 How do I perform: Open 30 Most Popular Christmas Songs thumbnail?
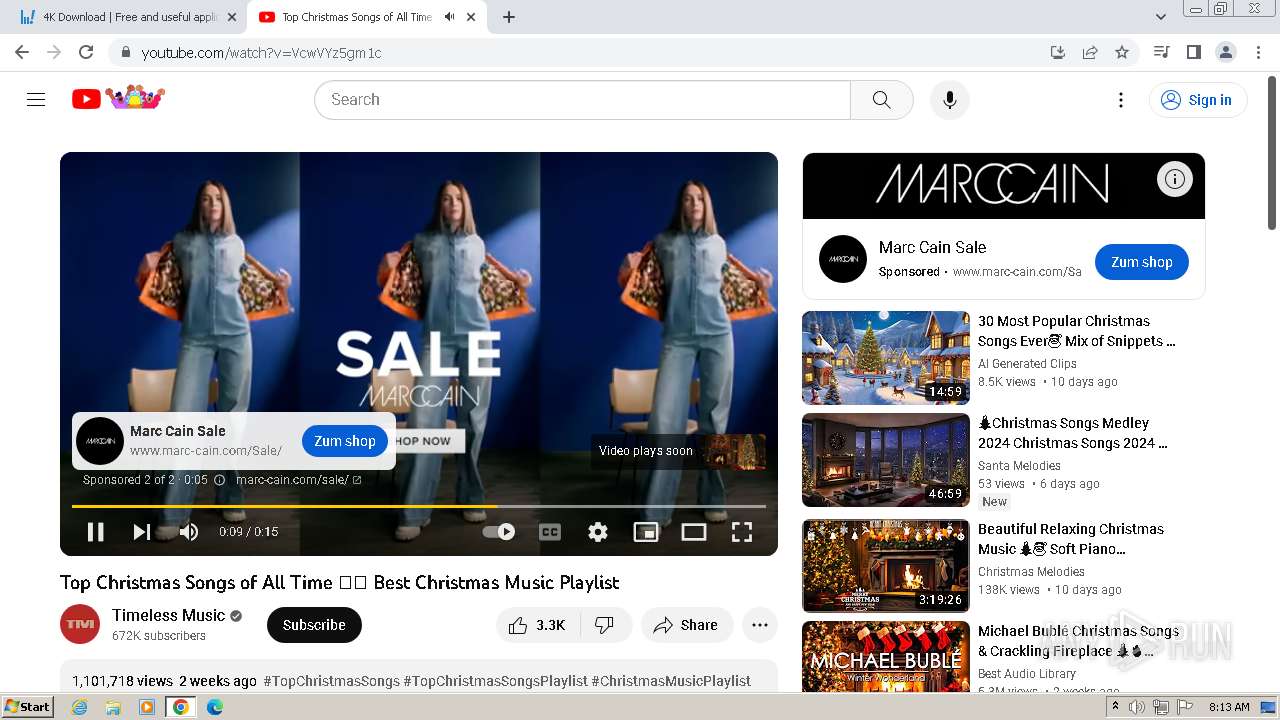tap(886, 358)
